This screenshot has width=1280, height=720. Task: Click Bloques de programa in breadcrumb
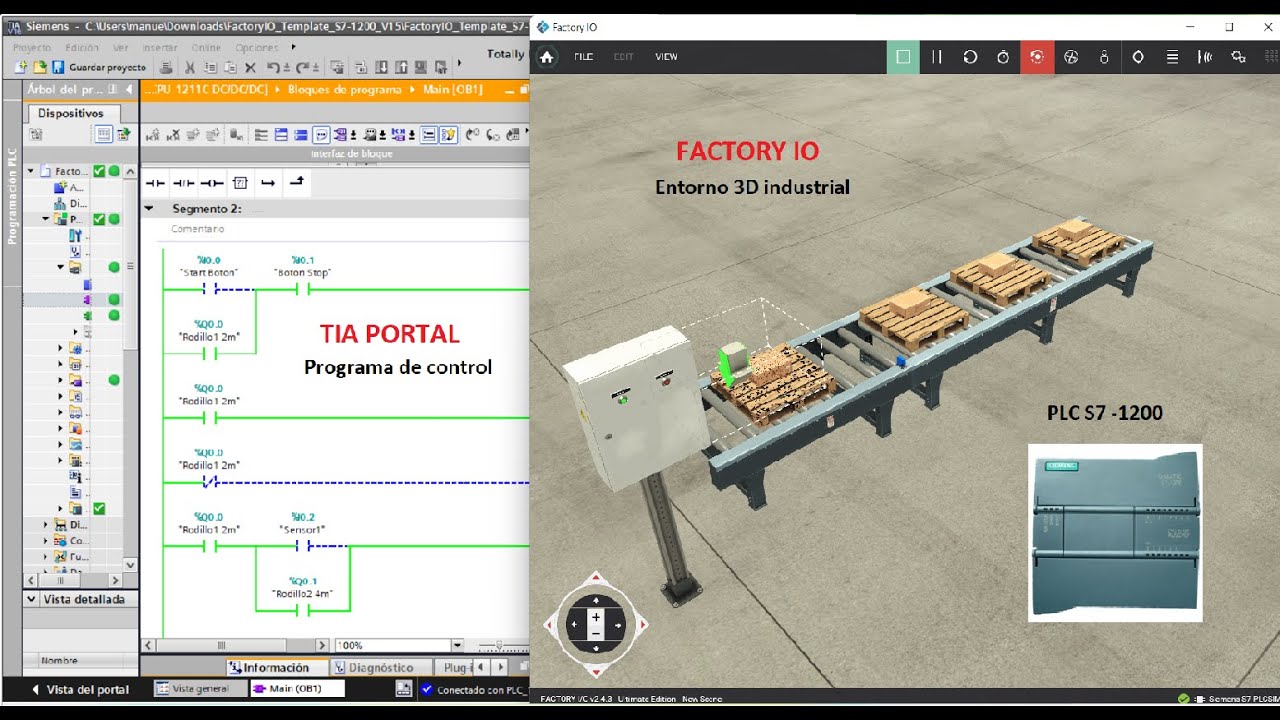[344, 89]
